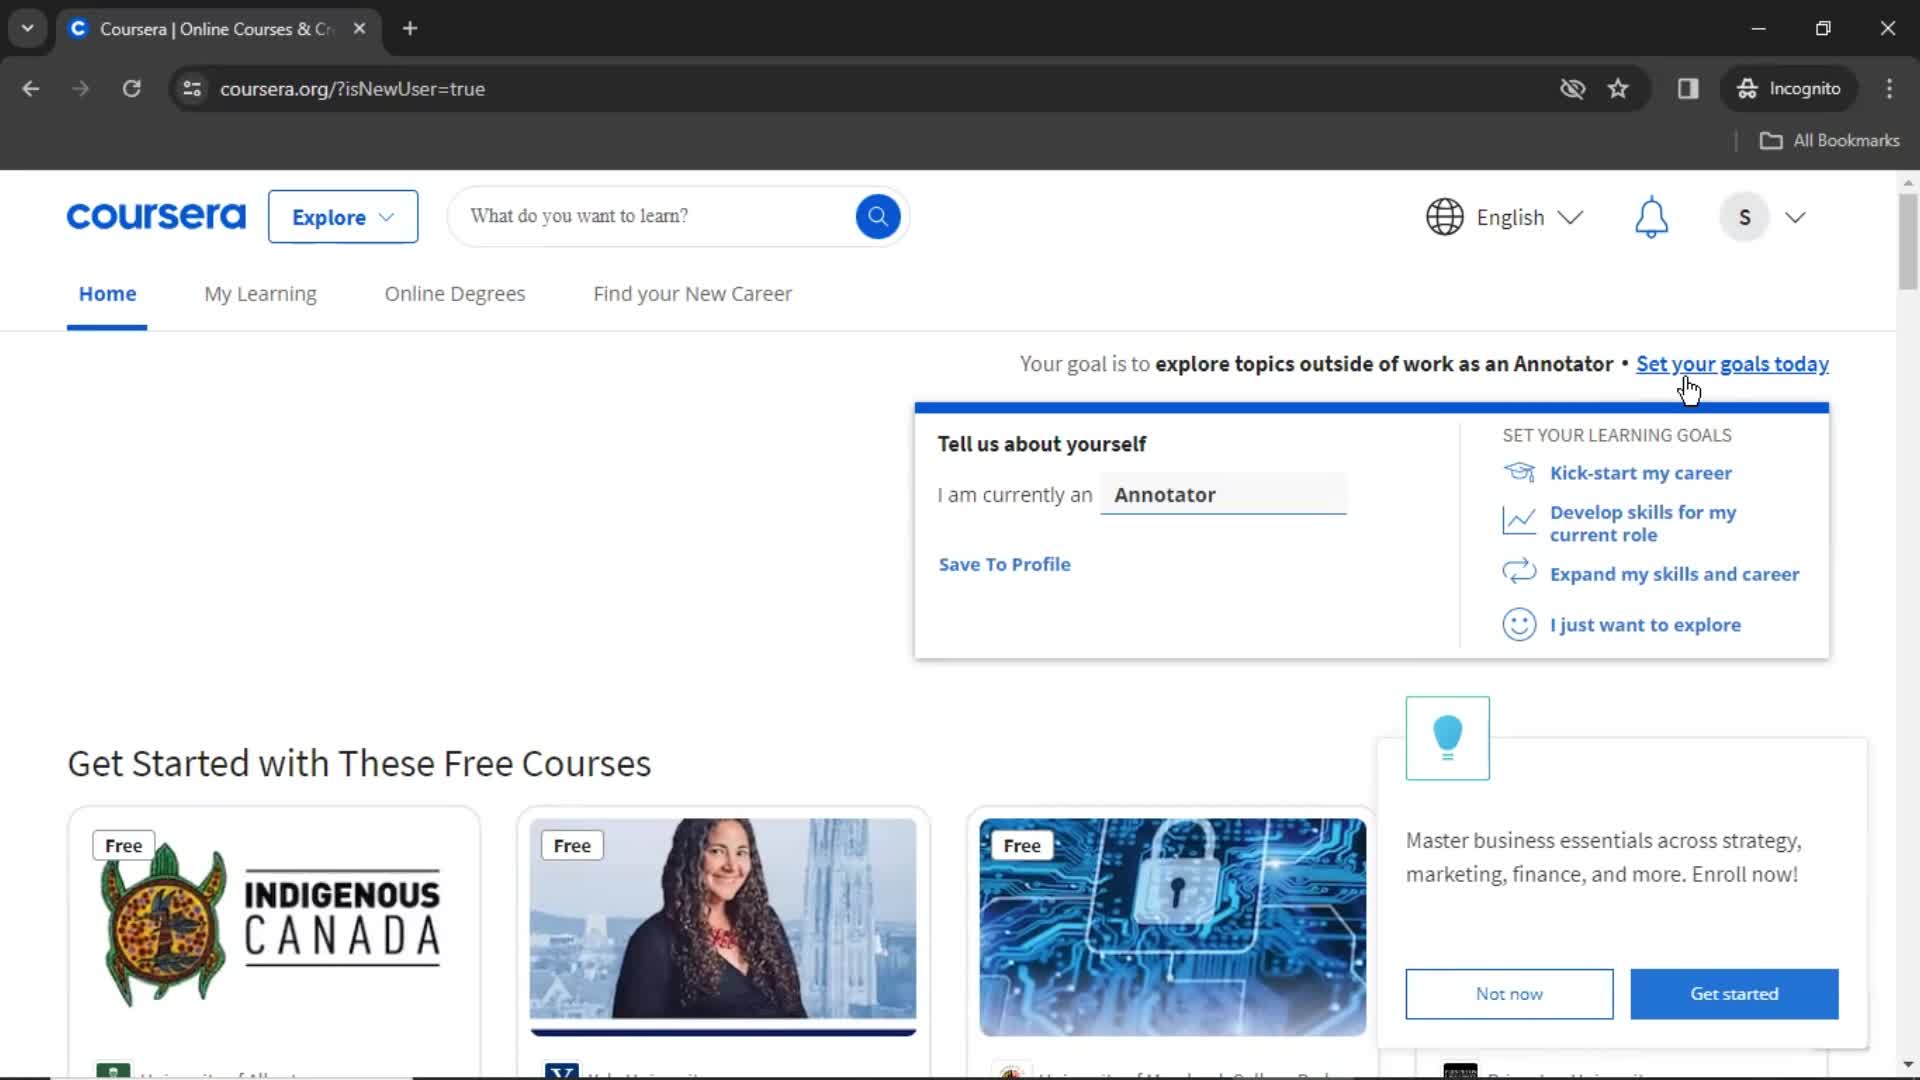Open the Find your New Career tab
This screenshot has width=1920, height=1080.
click(x=692, y=293)
